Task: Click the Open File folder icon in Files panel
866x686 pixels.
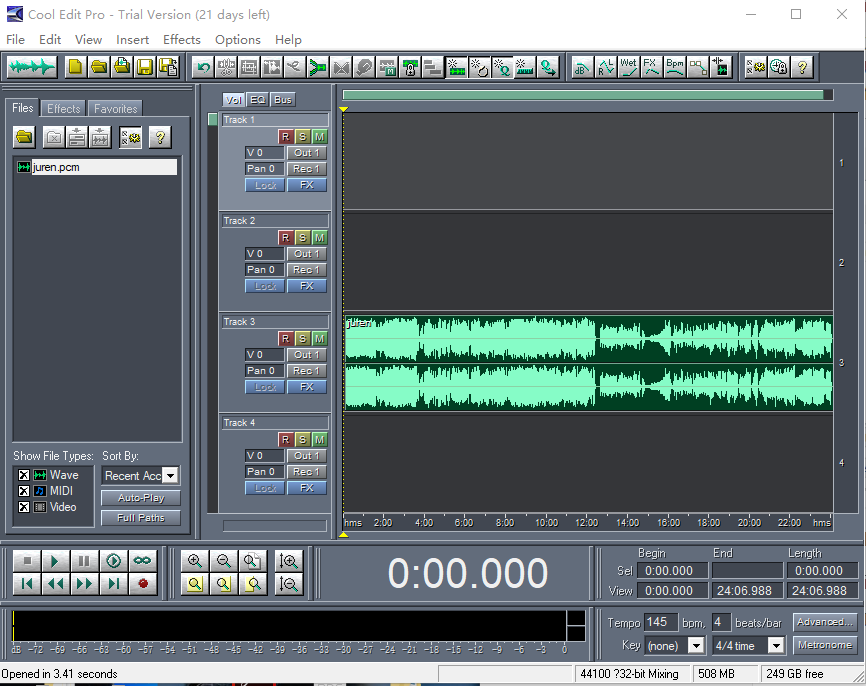Action: [x=24, y=137]
